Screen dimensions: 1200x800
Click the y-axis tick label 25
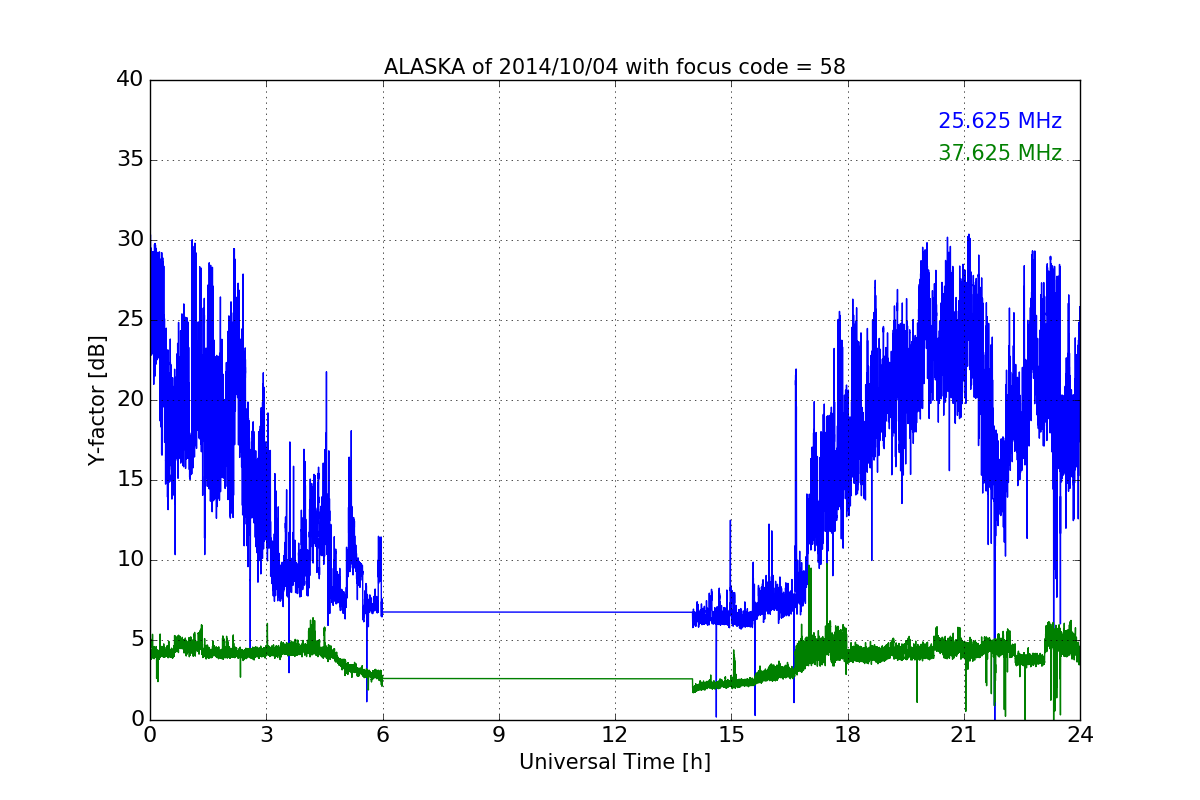[130, 320]
